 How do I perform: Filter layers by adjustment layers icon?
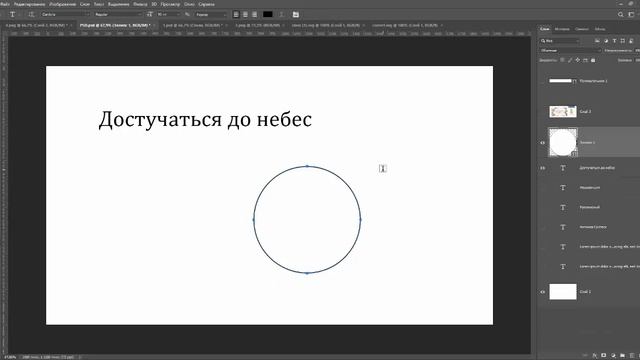(606, 41)
